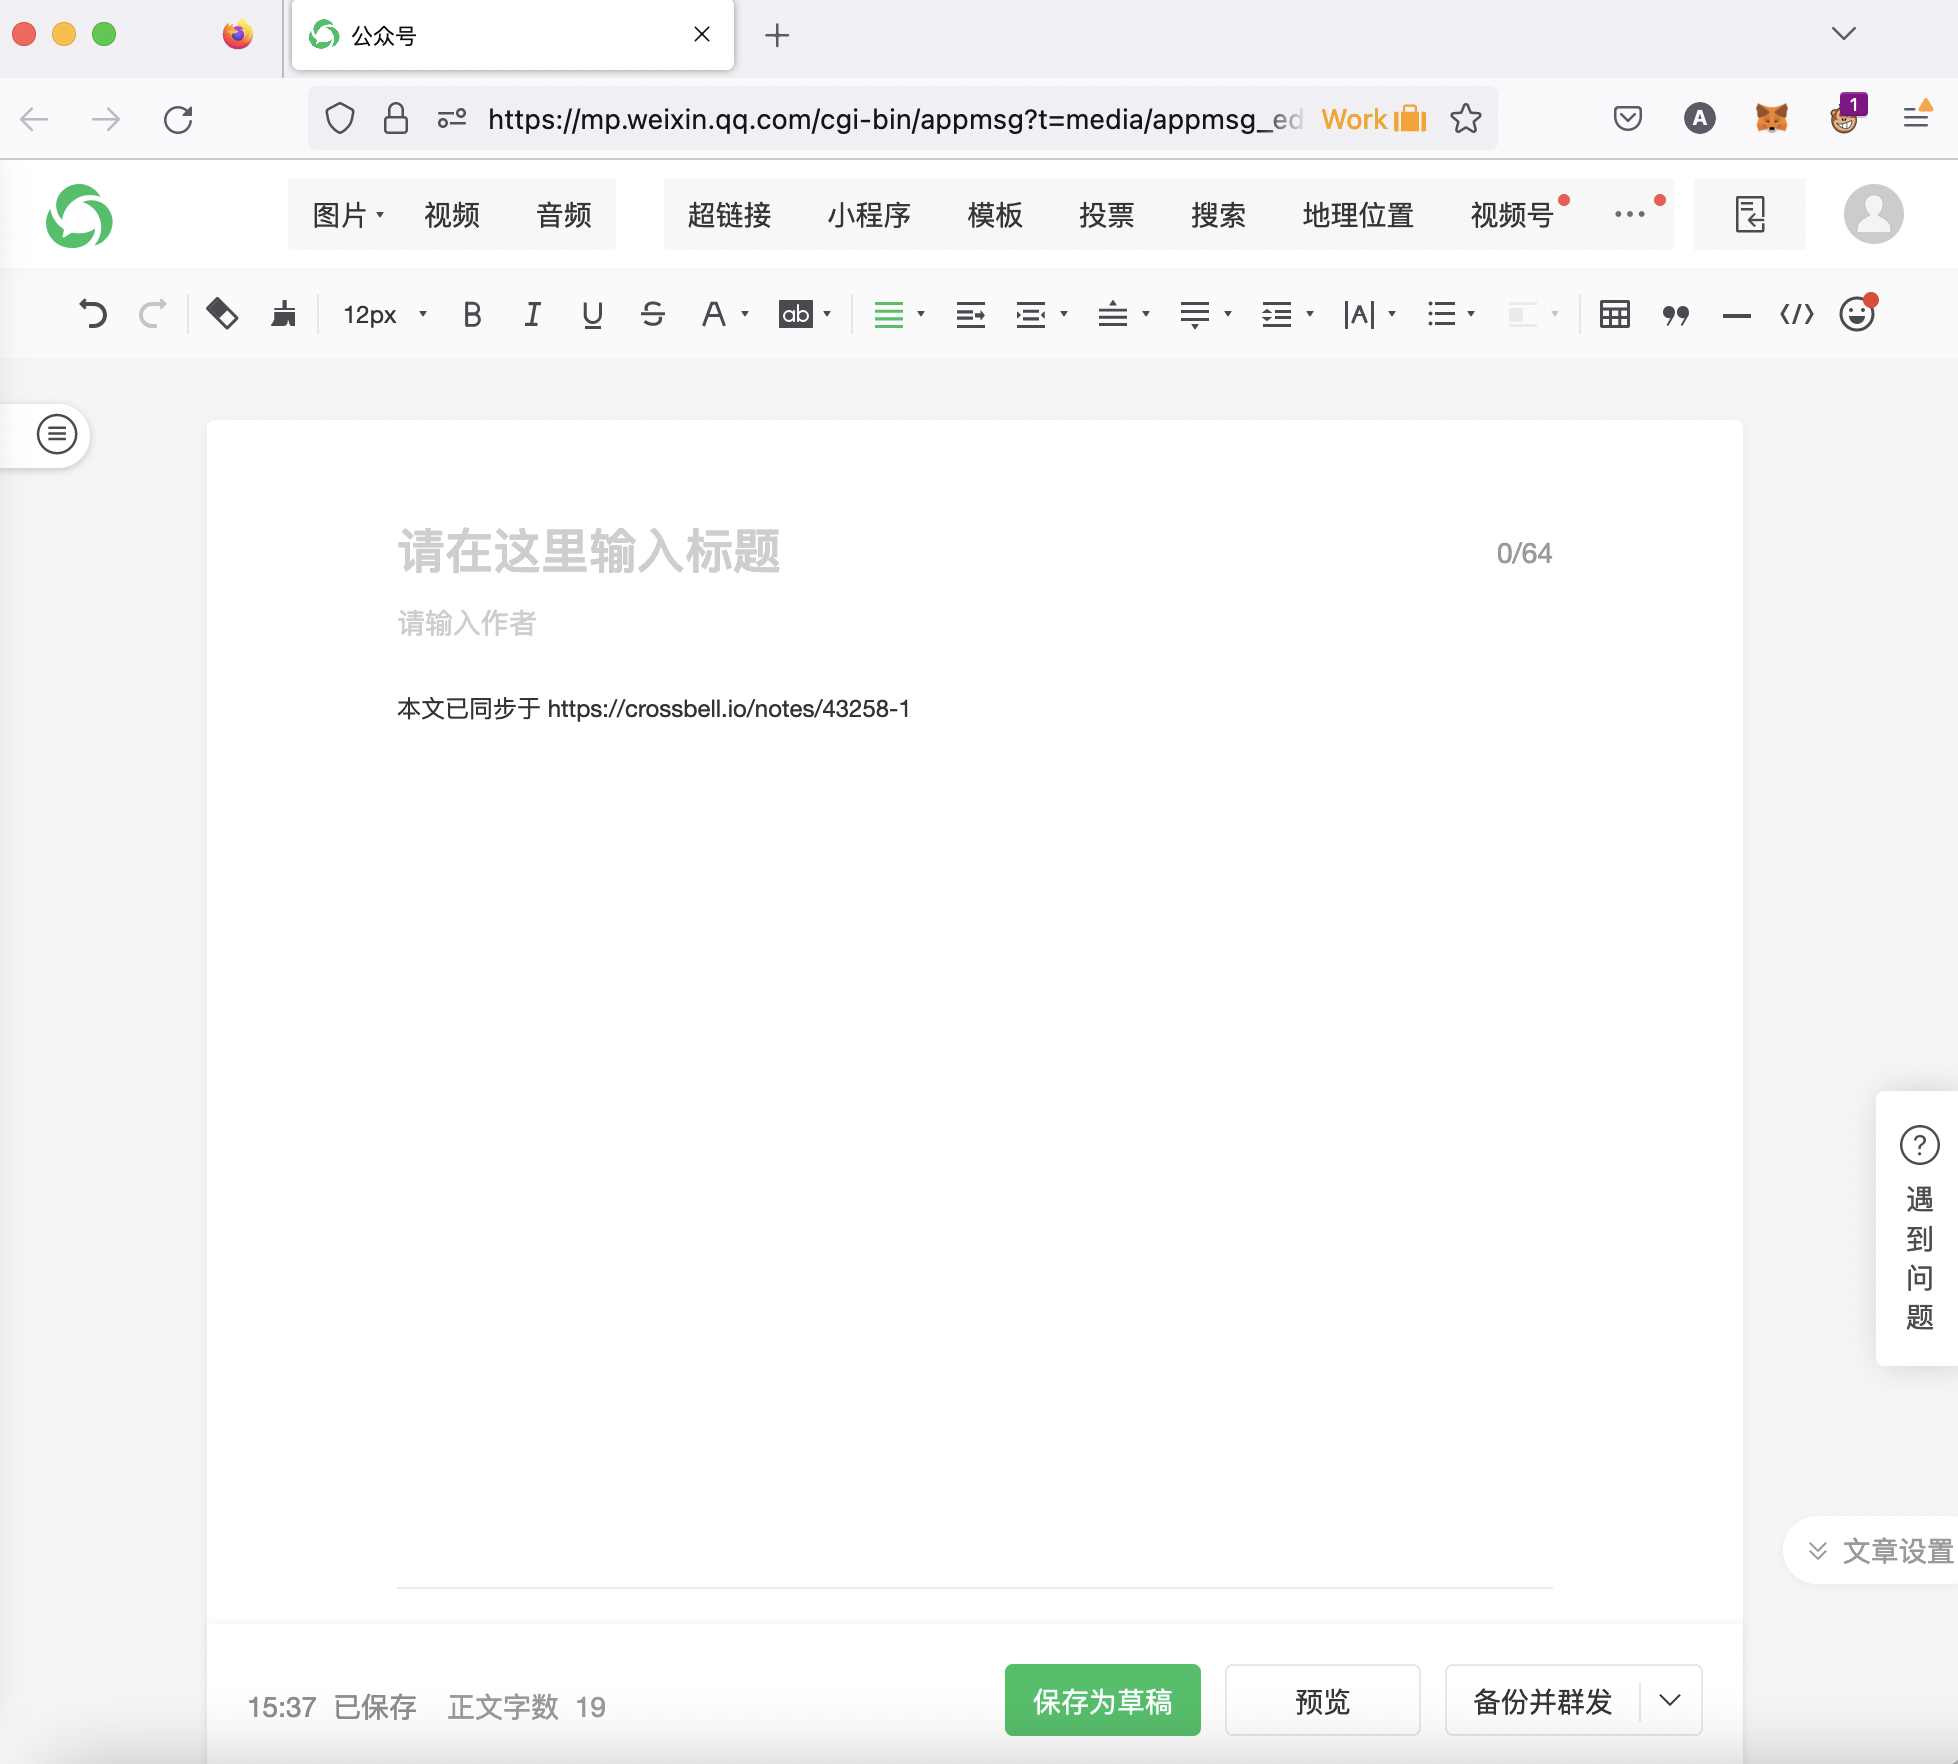
Task: Click the 超链接 menu item
Action: [x=729, y=215]
